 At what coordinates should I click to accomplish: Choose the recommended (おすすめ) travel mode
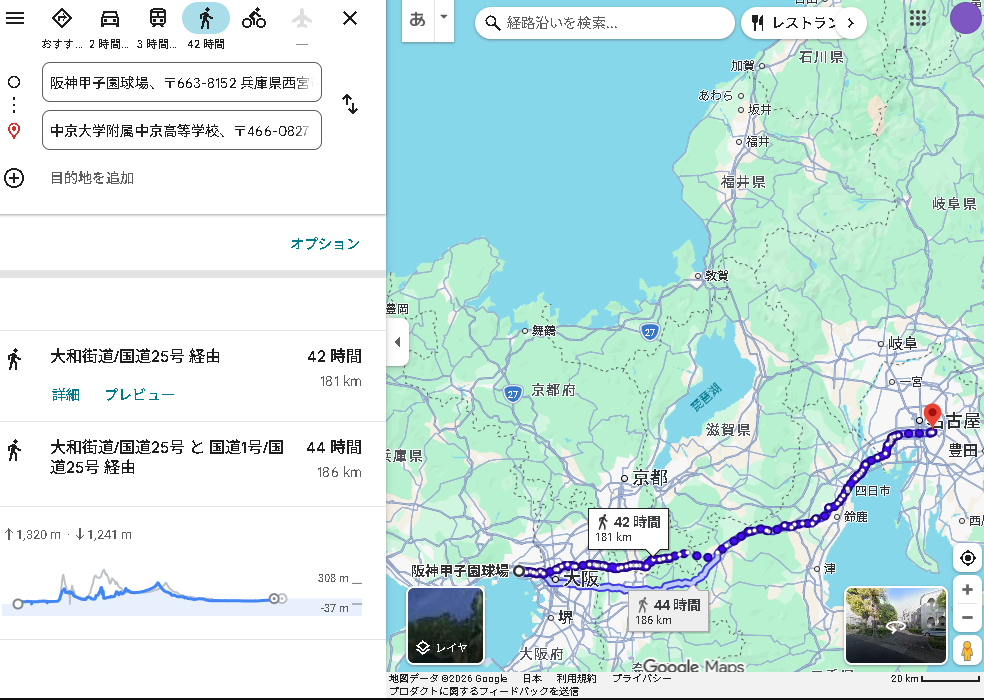pos(62,18)
